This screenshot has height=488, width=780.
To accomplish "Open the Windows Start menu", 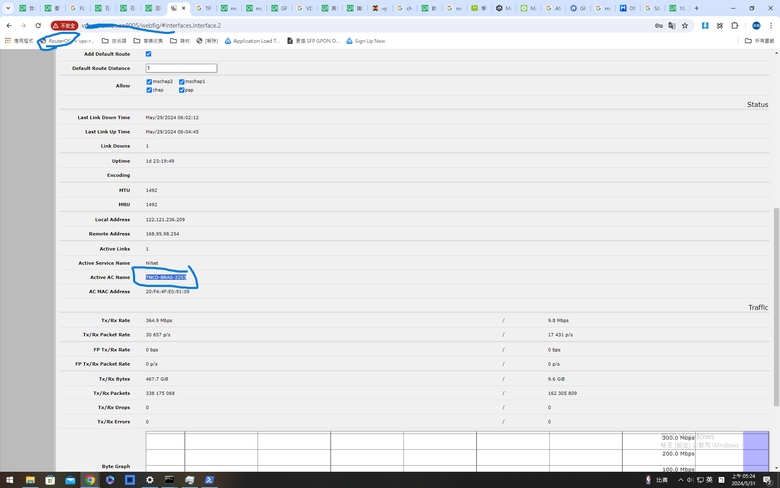I will 9,480.
